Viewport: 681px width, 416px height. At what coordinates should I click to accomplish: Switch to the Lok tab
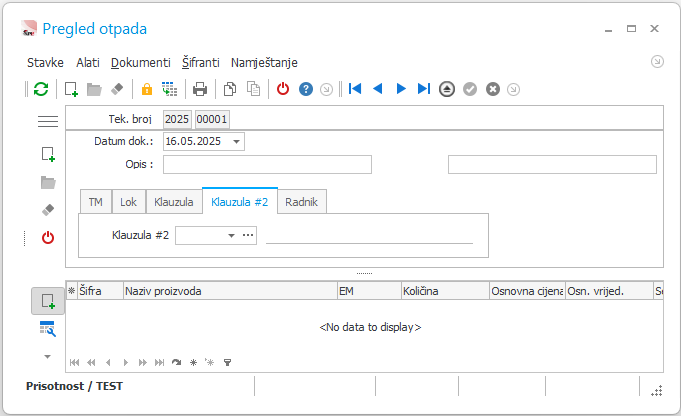(129, 202)
